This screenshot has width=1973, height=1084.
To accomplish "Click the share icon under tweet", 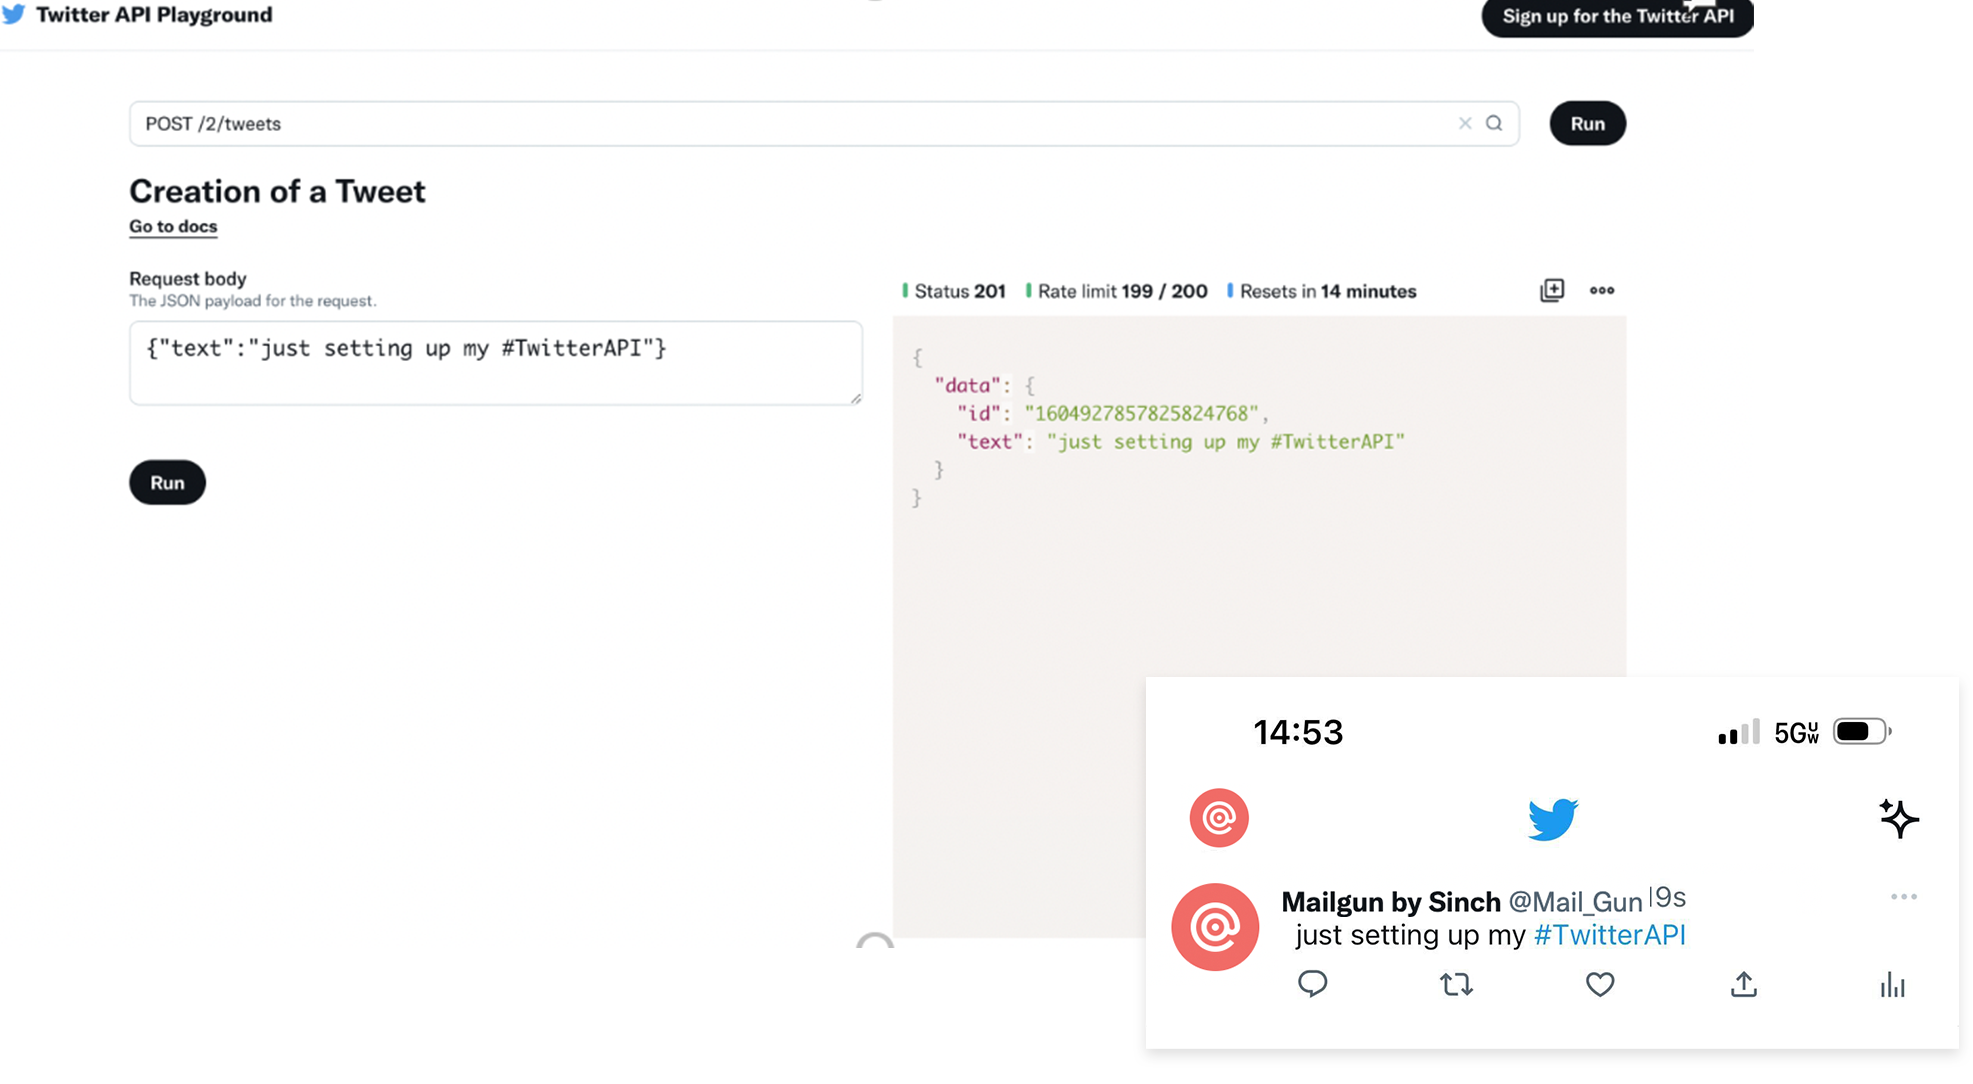I will (1744, 985).
